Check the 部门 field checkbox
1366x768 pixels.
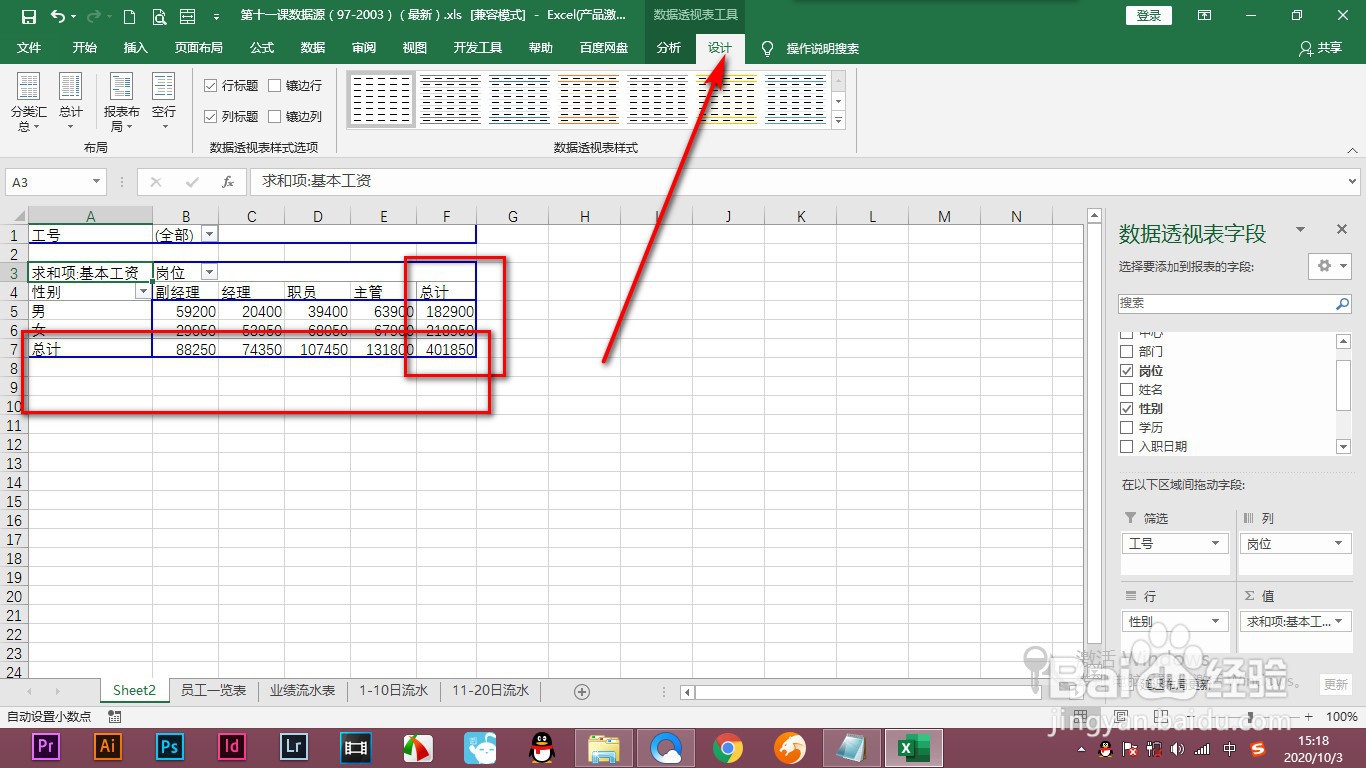(x=1127, y=352)
